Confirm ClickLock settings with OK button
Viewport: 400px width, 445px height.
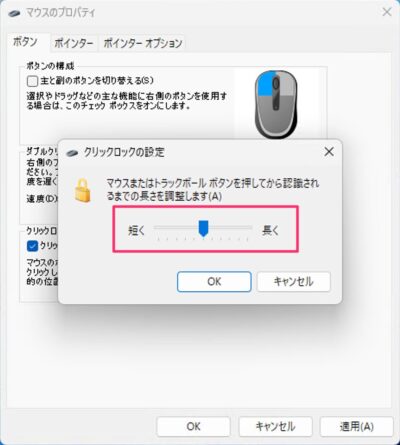pyautogui.click(x=214, y=282)
